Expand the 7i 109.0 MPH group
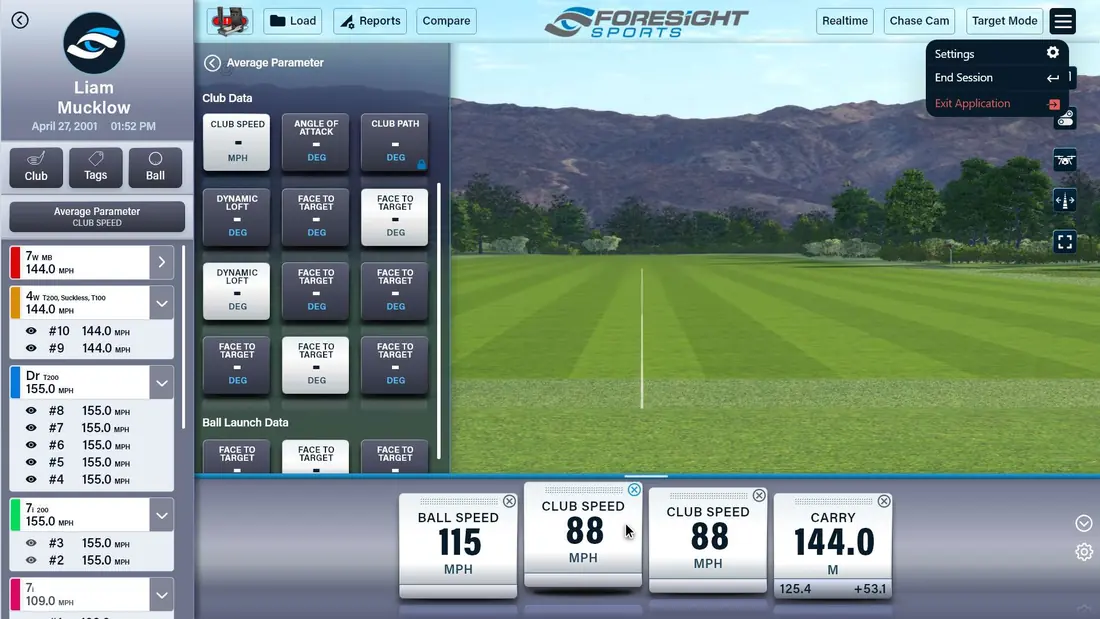The width and height of the screenshot is (1100, 619). coord(161,595)
